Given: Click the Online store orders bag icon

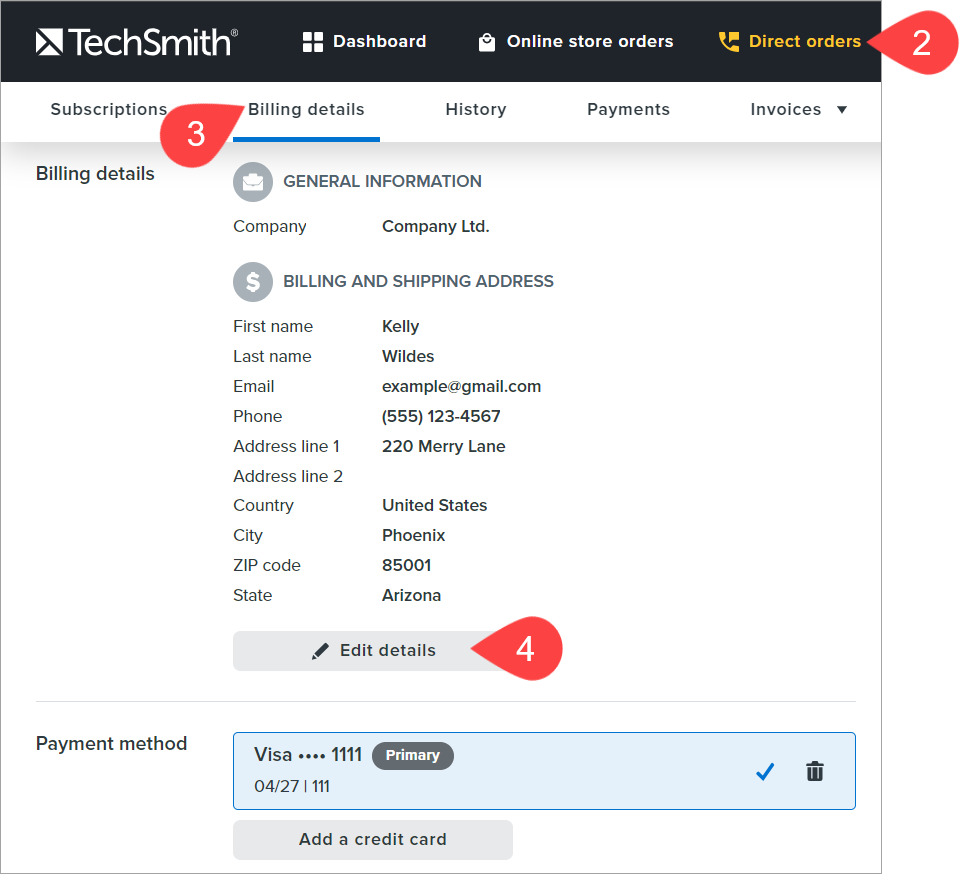Looking at the screenshot, I should (x=487, y=42).
